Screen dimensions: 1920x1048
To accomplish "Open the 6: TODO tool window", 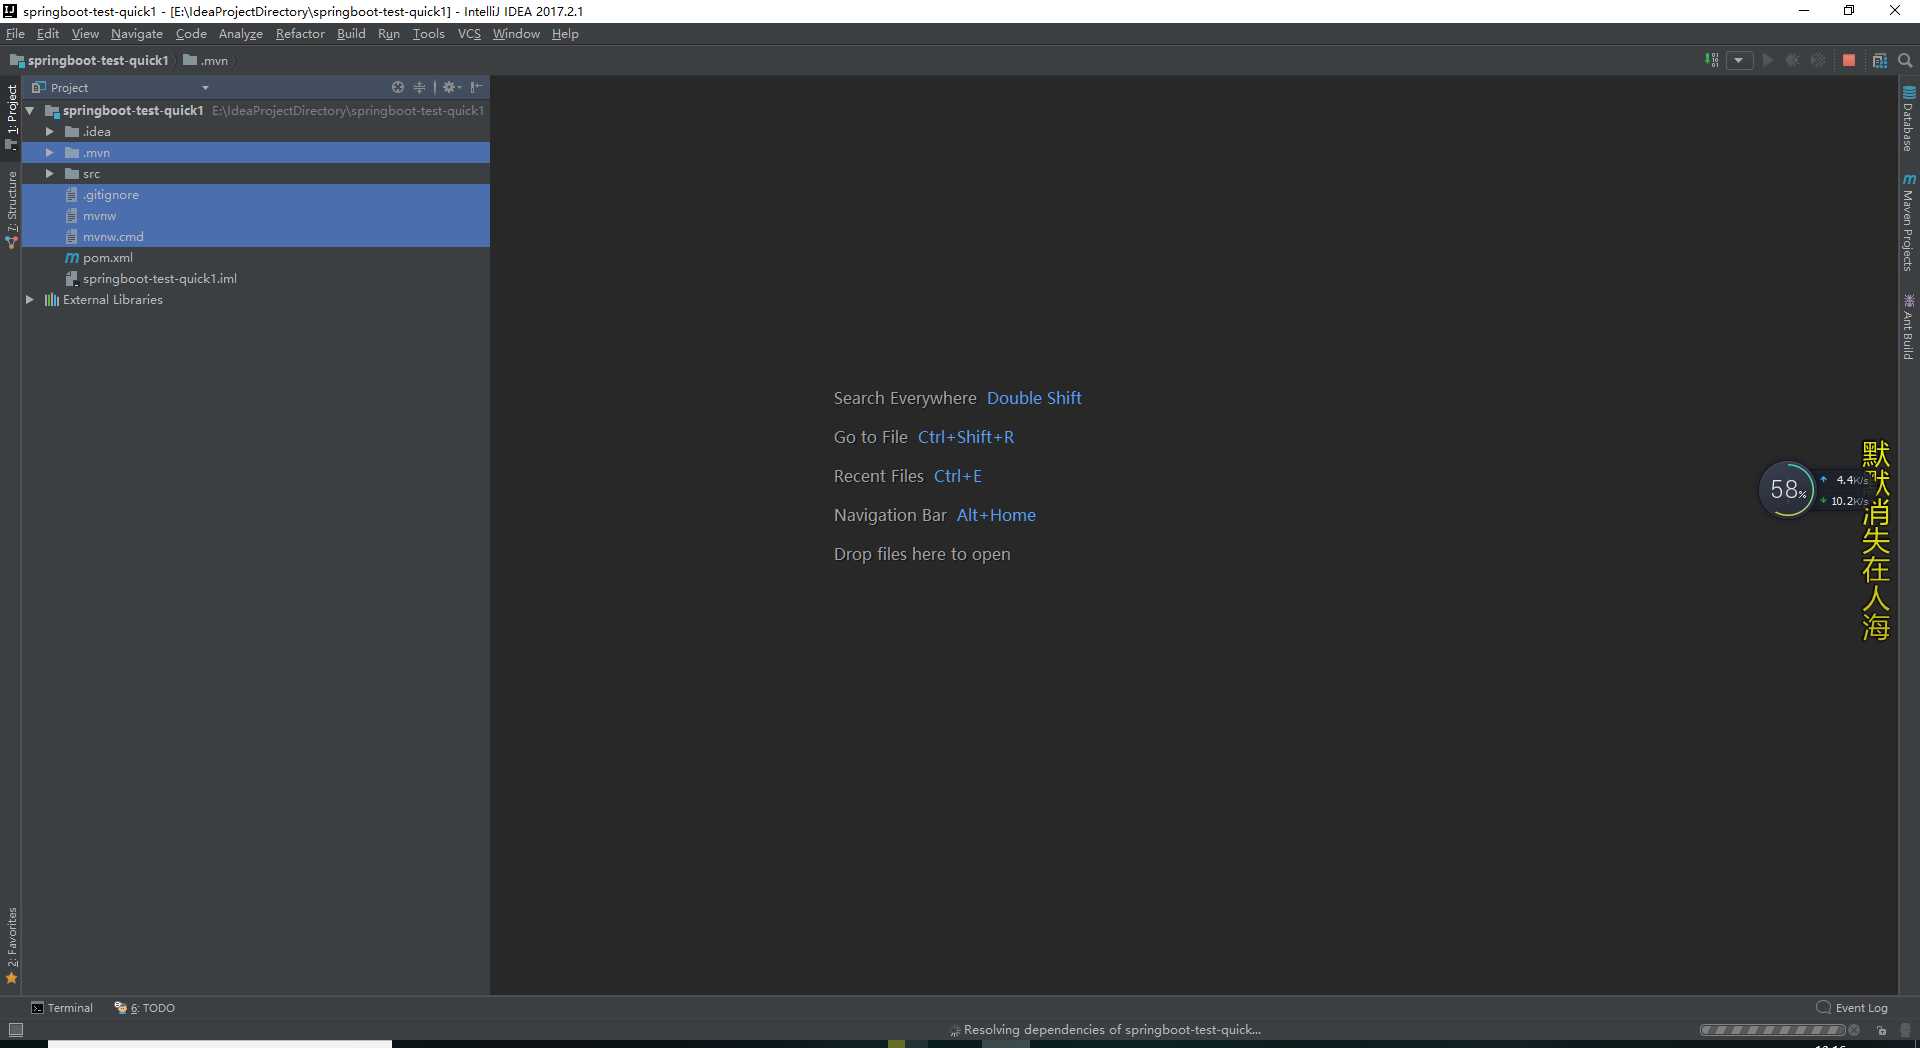I will point(145,1007).
